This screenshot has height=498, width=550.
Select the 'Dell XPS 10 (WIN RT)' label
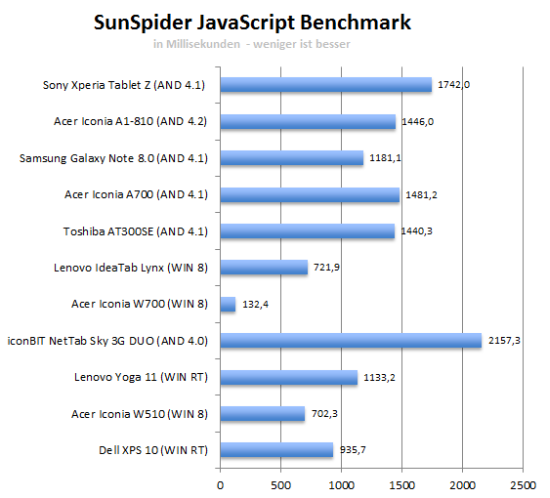tap(153, 450)
